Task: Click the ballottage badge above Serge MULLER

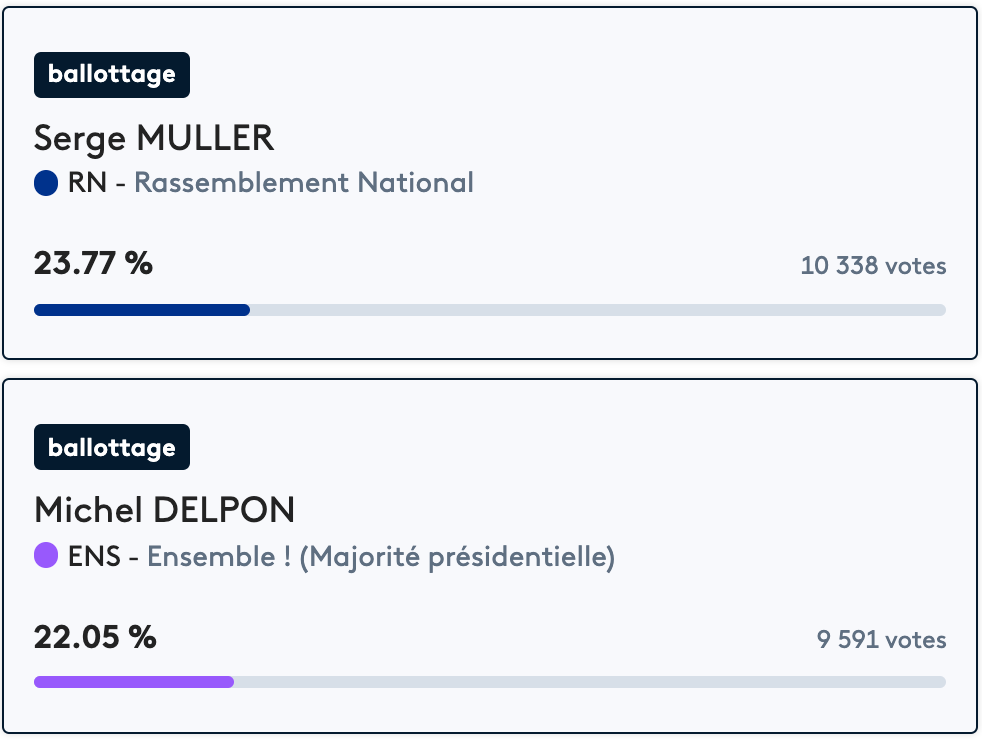Action: coord(112,75)
